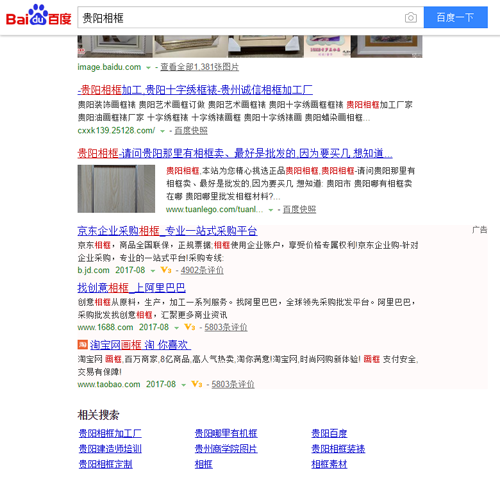Open camera image search icon
The image size is (500, 500).
click(411, 18)
